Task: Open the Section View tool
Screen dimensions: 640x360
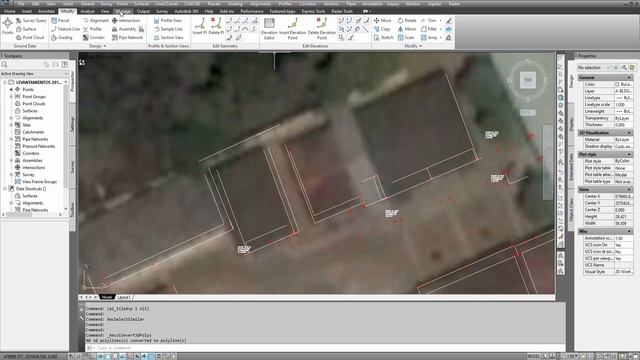Action: (168, 38)
